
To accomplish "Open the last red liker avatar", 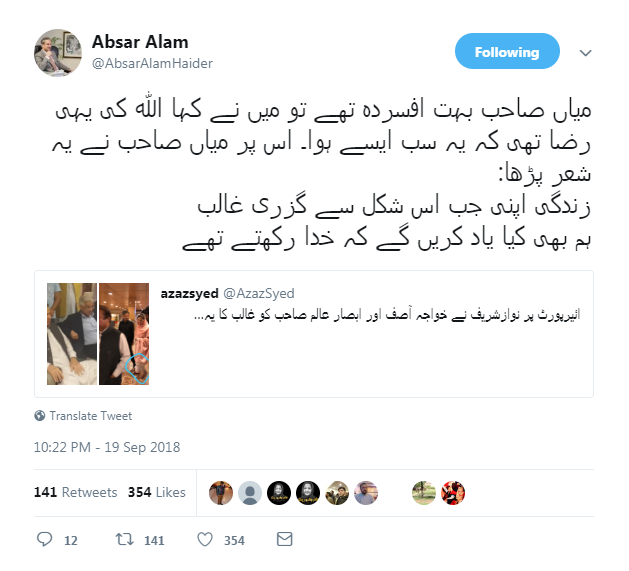I will click(452, 493).
